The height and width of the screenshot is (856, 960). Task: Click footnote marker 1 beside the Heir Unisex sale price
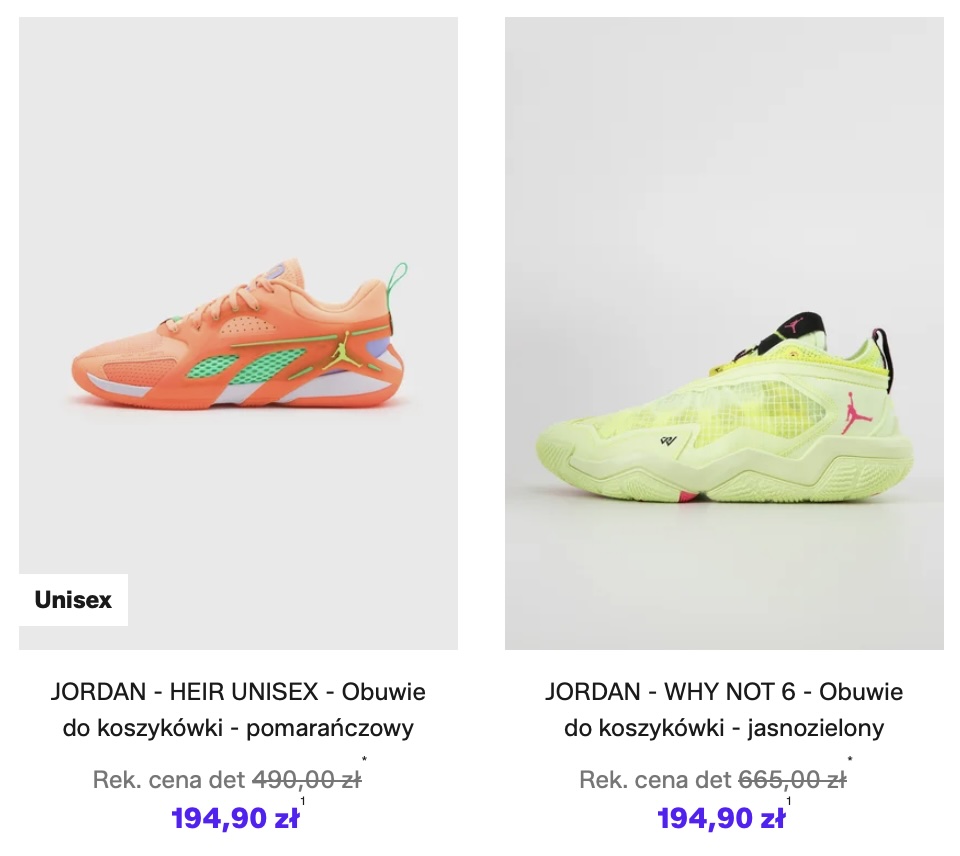302,801
